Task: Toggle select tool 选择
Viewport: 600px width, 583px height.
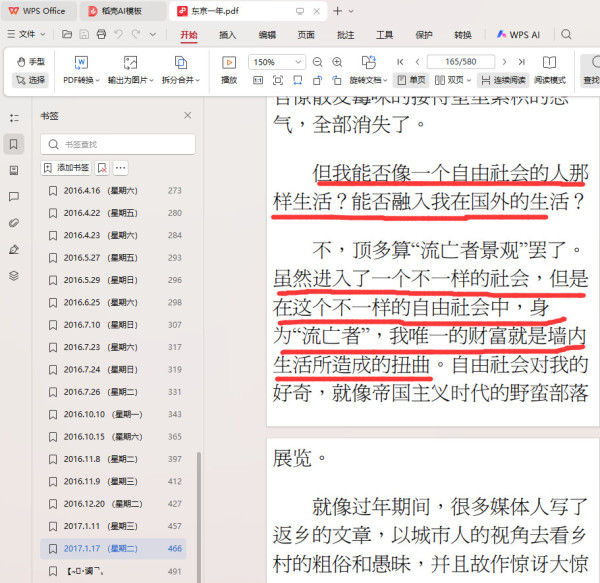Action: point(30,80)
